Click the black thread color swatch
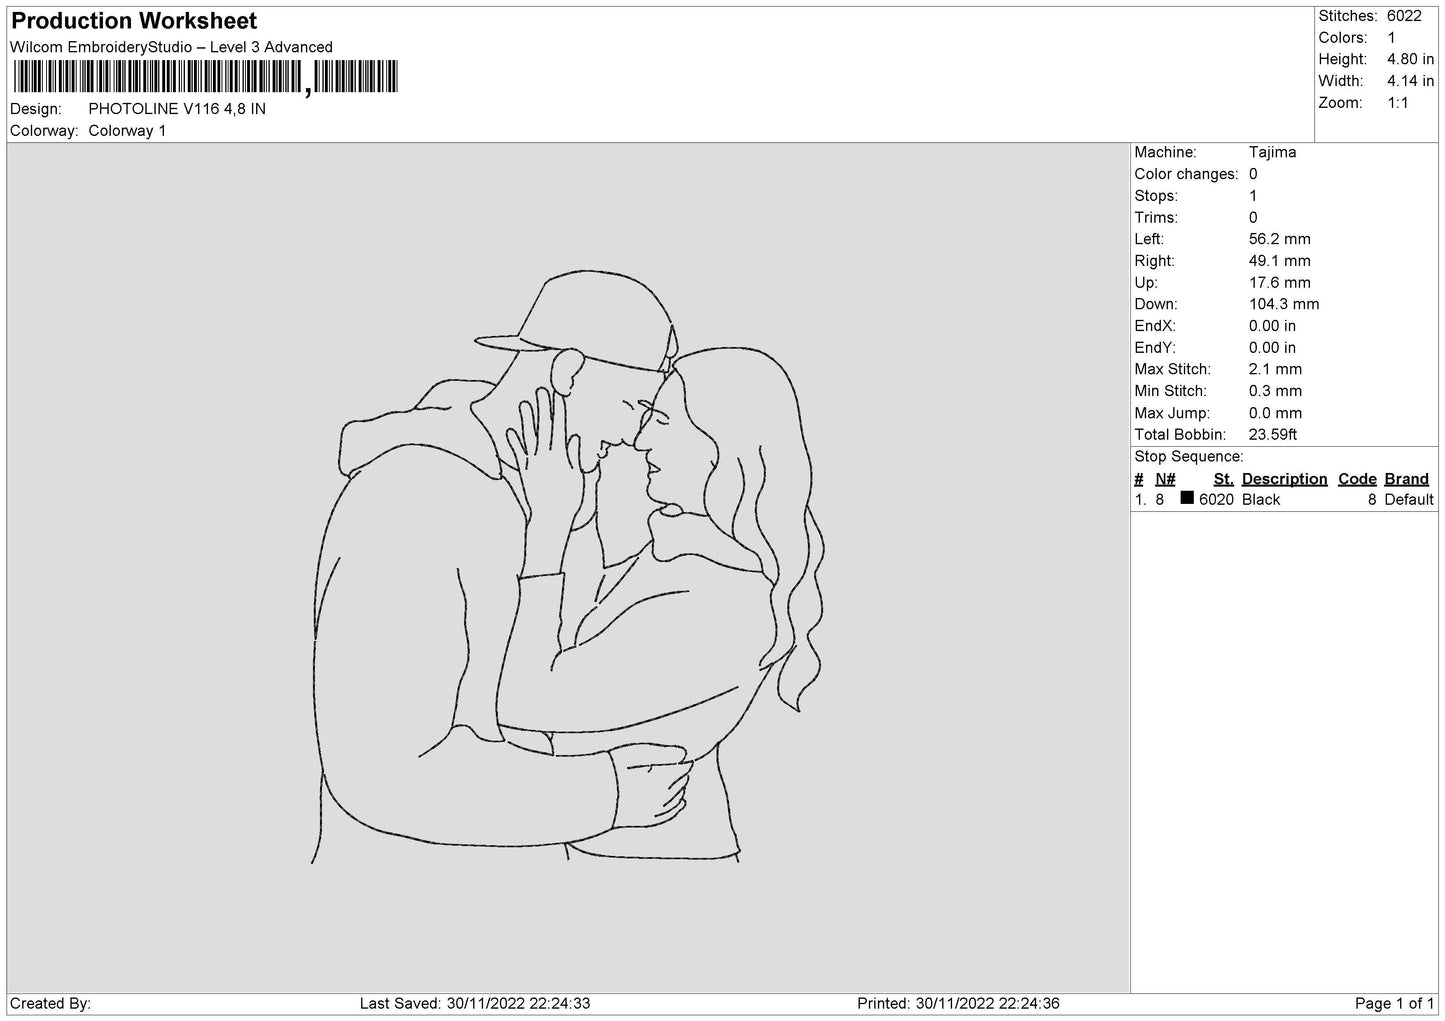 point(1187,498)
